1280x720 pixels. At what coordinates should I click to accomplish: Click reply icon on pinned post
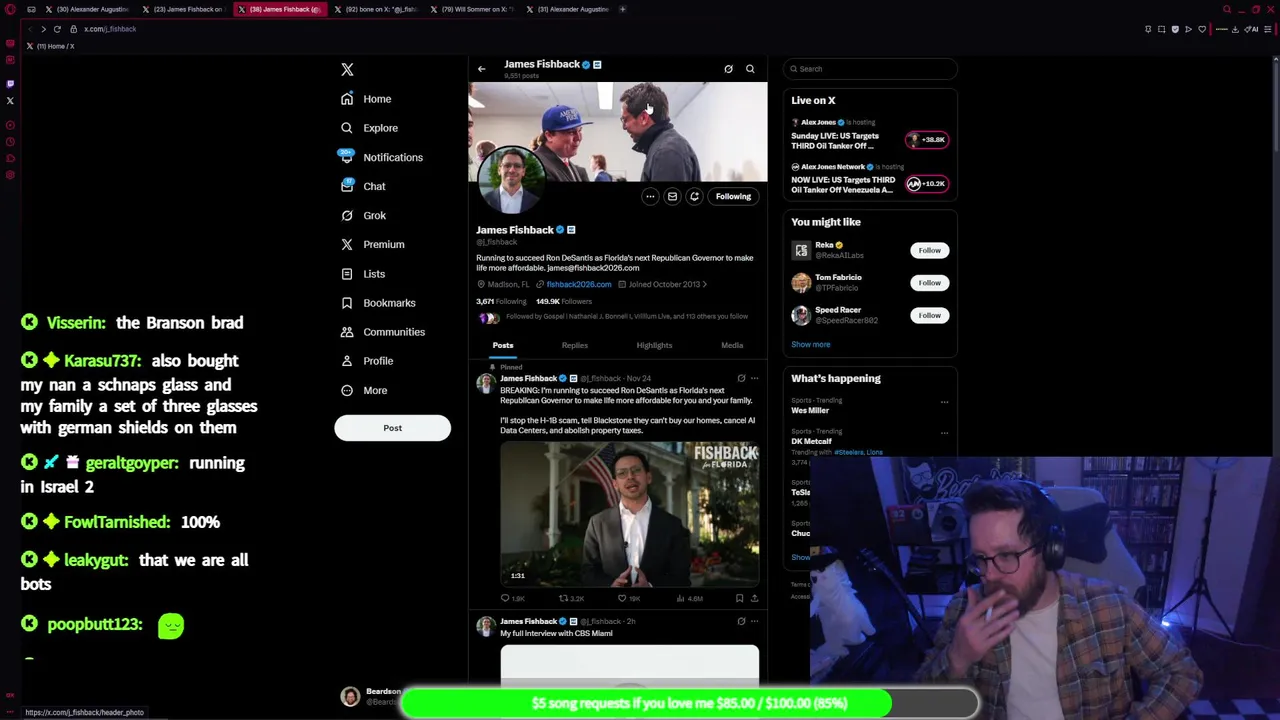(505, 598)
